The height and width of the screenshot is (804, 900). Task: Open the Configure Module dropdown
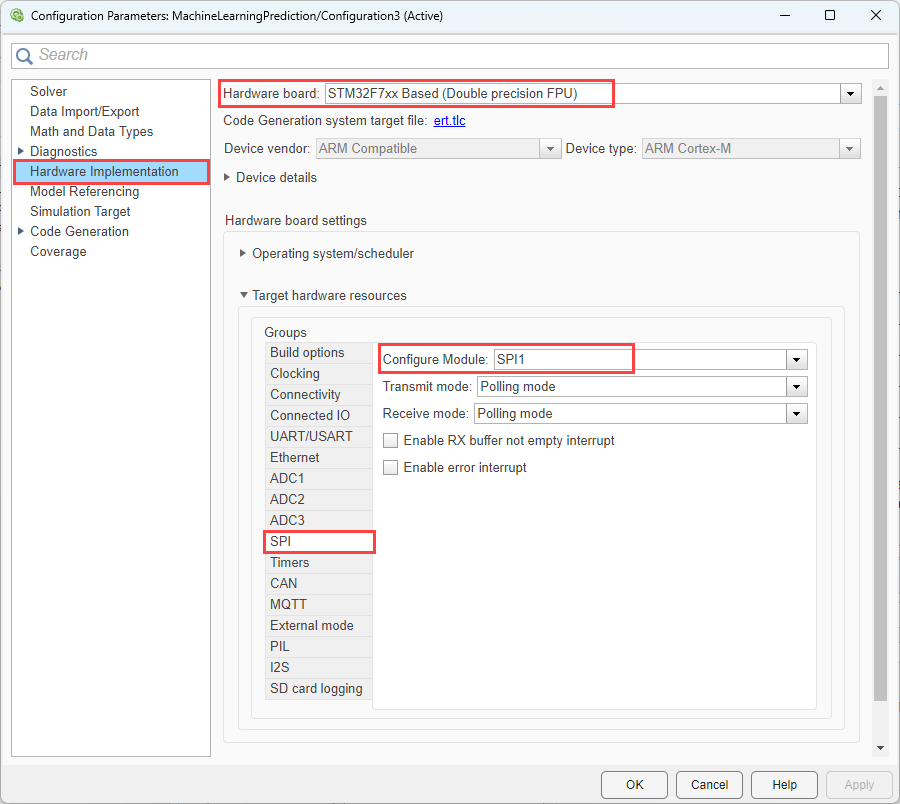pyautogui.click(x=797, y=359)
